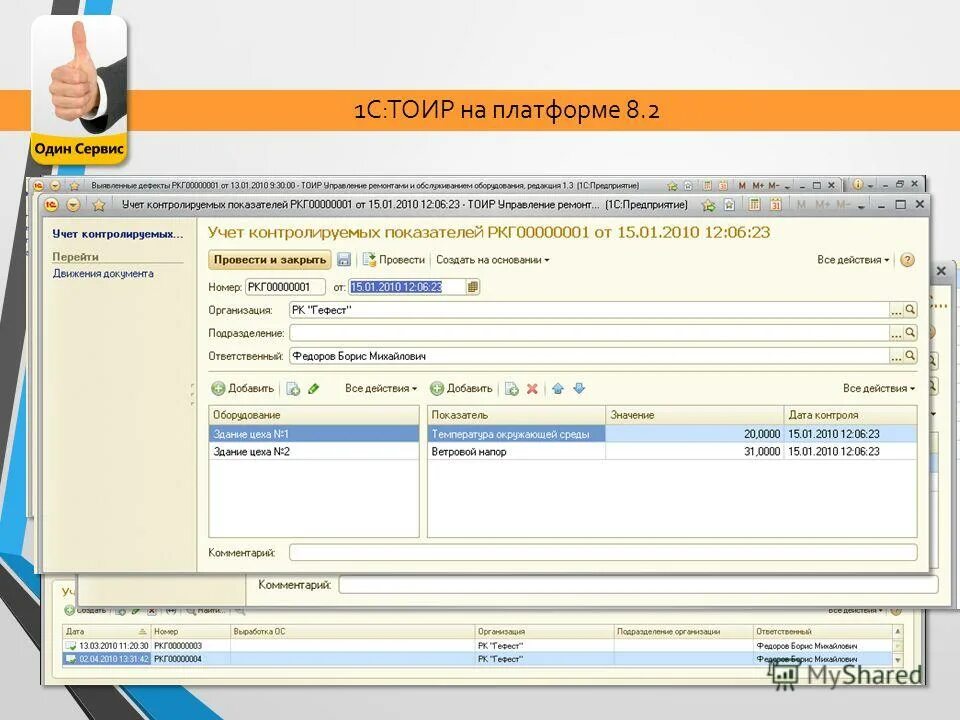The width and height of the screenshot is (960, 720).
Task: Click the Показатель column header
Action: click(x=517, y=414)
